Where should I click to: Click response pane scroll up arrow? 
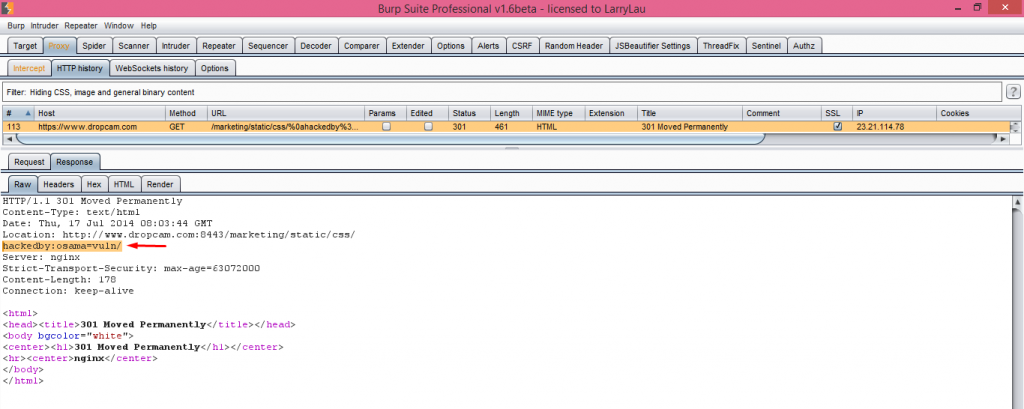pyautogui.click(x=1017, y=203)
